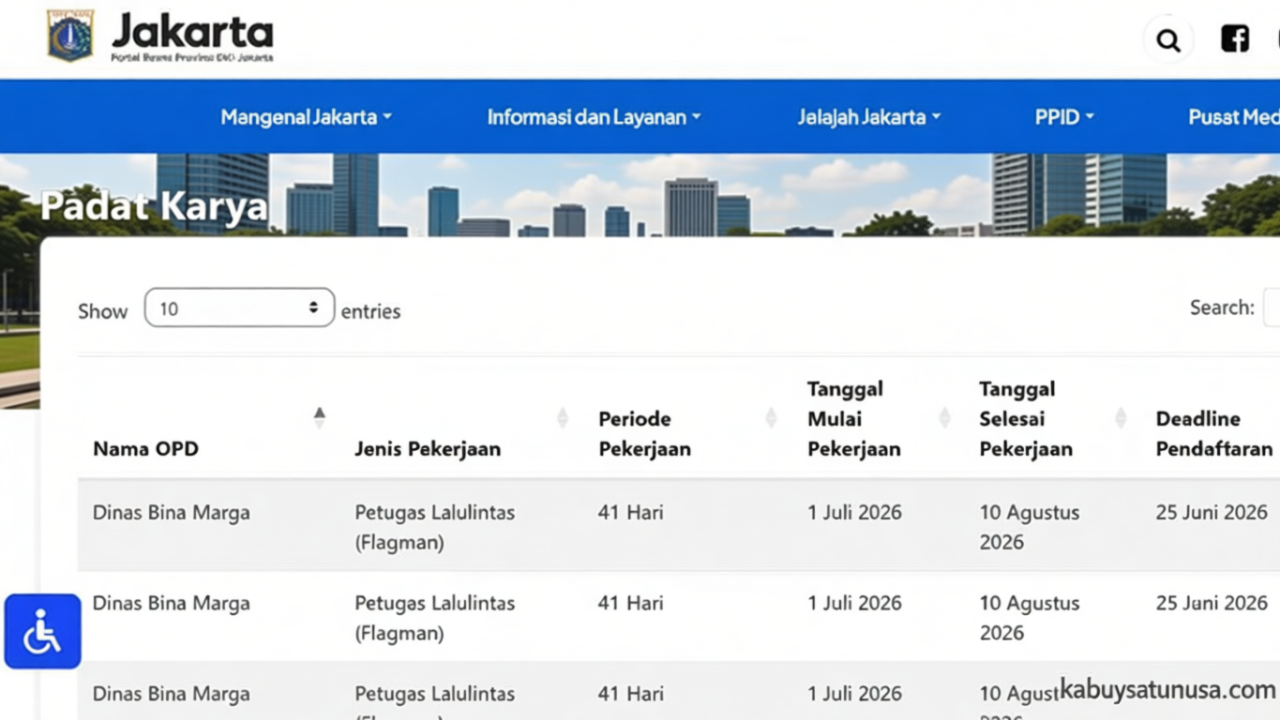
Task: Click first row Petugas Lalulintas (Flagman)
Action: click(x=435, y=527)
